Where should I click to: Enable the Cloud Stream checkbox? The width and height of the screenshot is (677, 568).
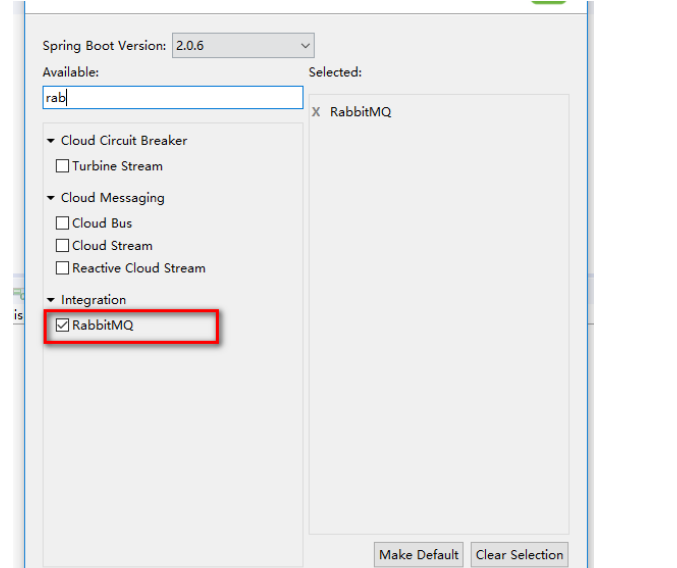click(62, 246)
